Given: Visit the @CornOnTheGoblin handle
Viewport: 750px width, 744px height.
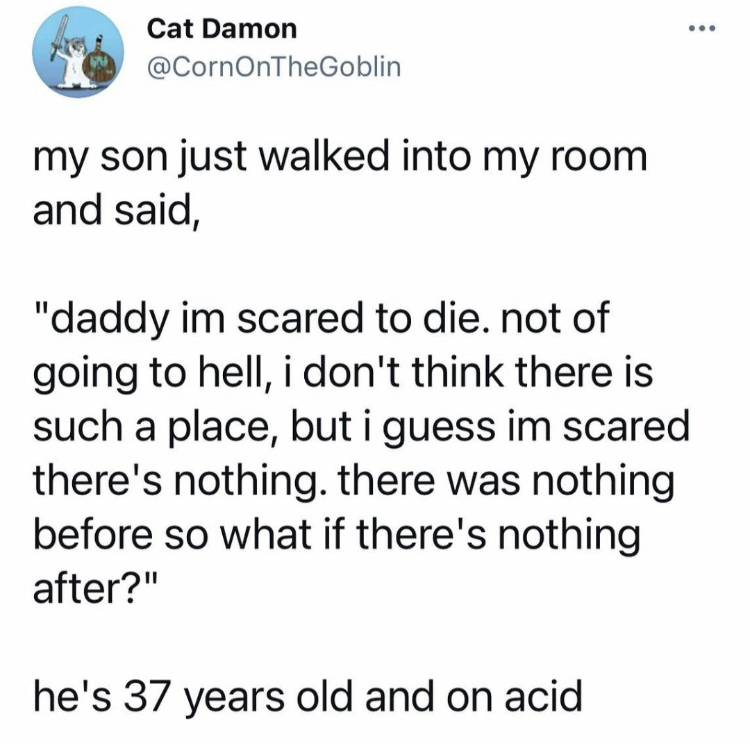Looking at the screenshot, I should [x=273, y=68].
